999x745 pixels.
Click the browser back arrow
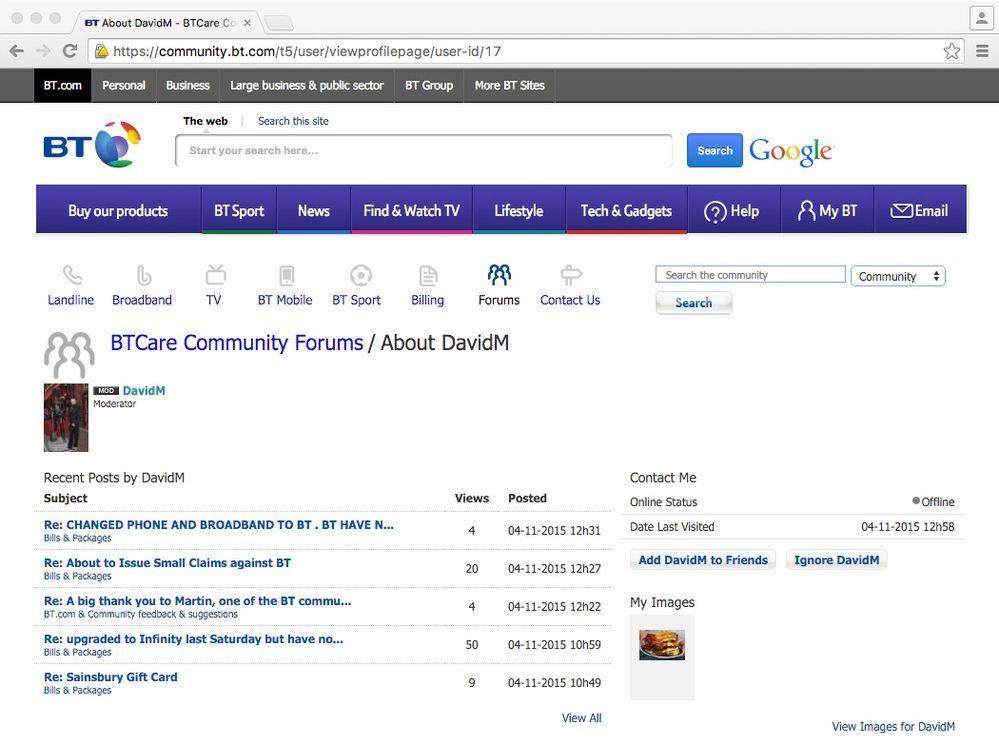(17, 51)
